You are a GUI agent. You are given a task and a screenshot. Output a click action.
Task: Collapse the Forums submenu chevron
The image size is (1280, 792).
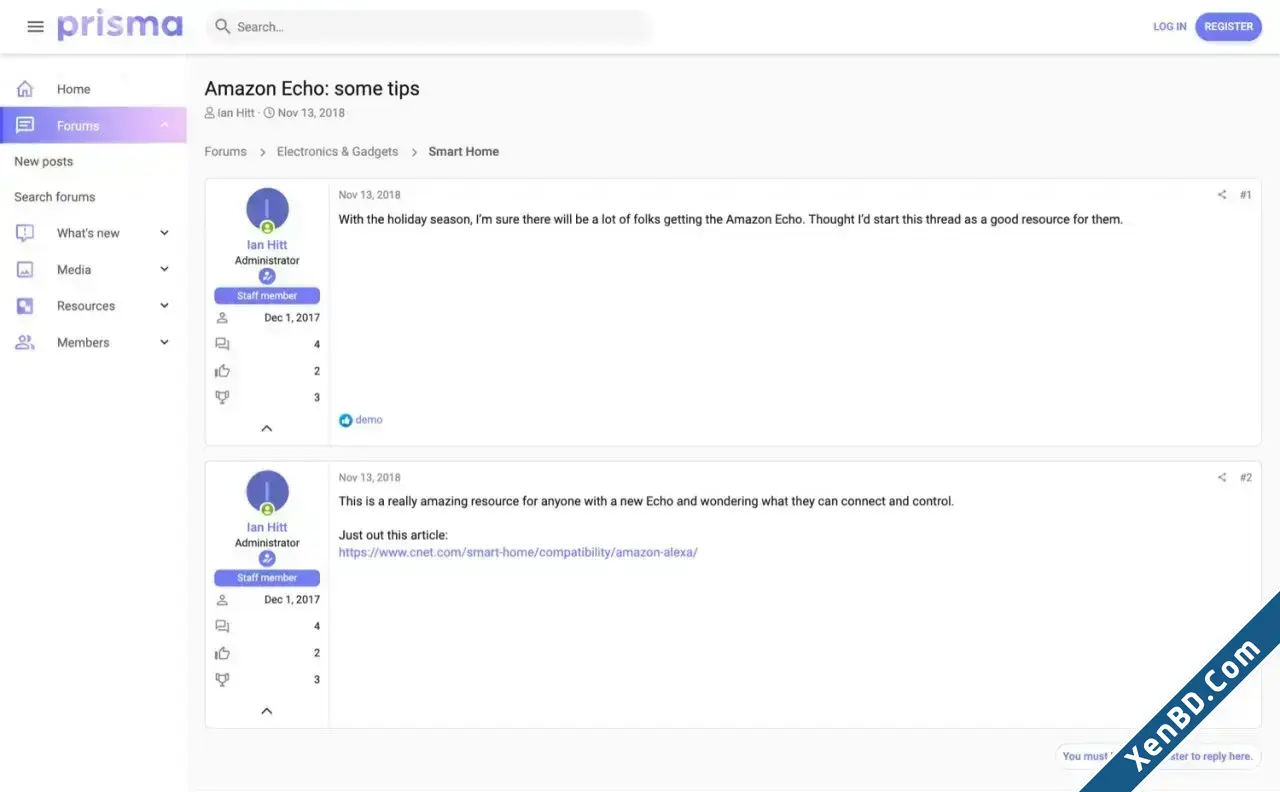click(165, 125)
